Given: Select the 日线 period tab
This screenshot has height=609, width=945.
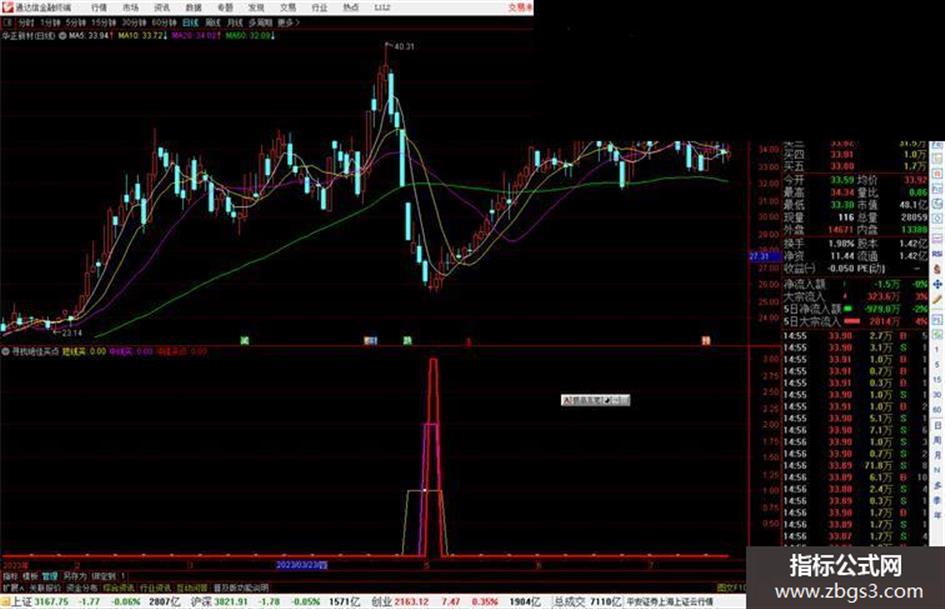Looking at the screenshot, I should coord(190,23).
